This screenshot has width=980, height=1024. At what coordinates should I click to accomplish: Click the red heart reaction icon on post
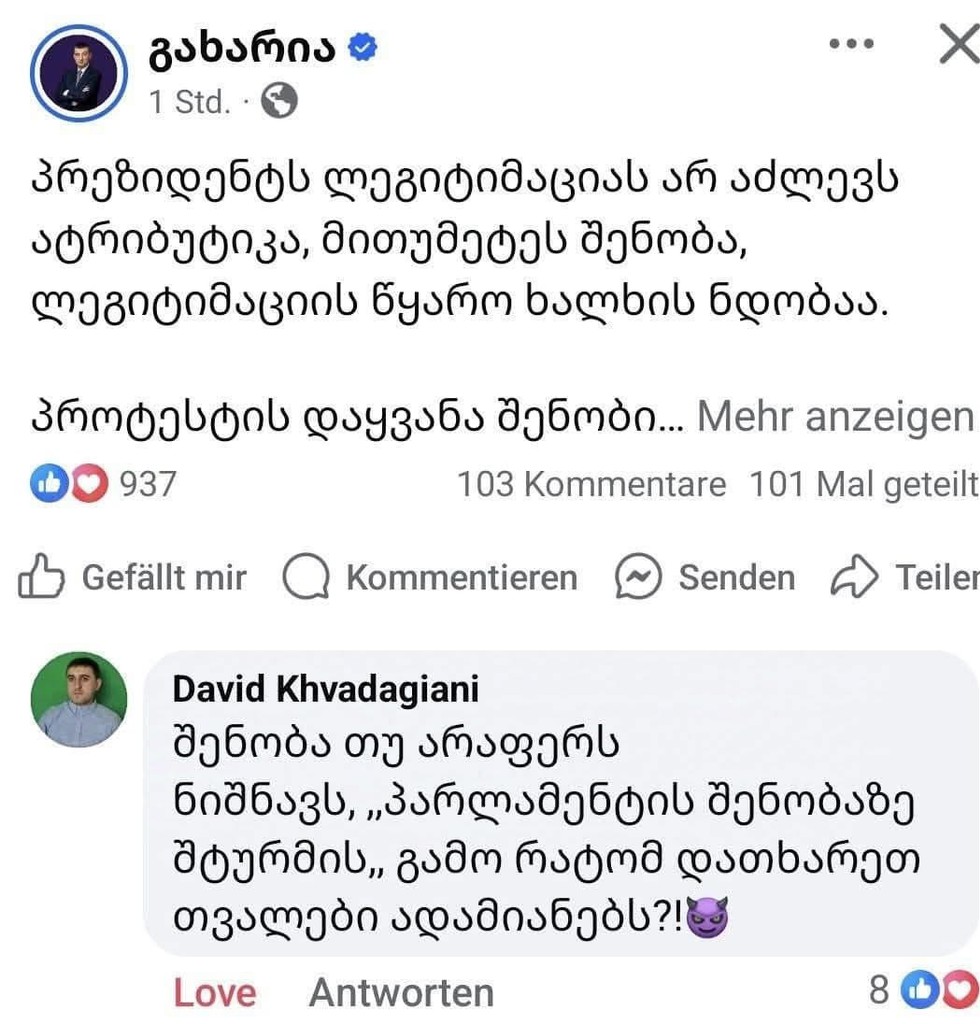(x=89, y=485)
